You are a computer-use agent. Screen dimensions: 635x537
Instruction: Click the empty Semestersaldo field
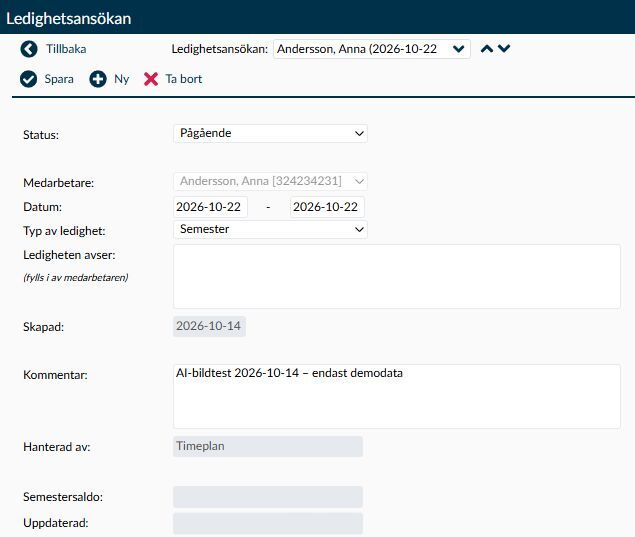[x=268, y=497]
